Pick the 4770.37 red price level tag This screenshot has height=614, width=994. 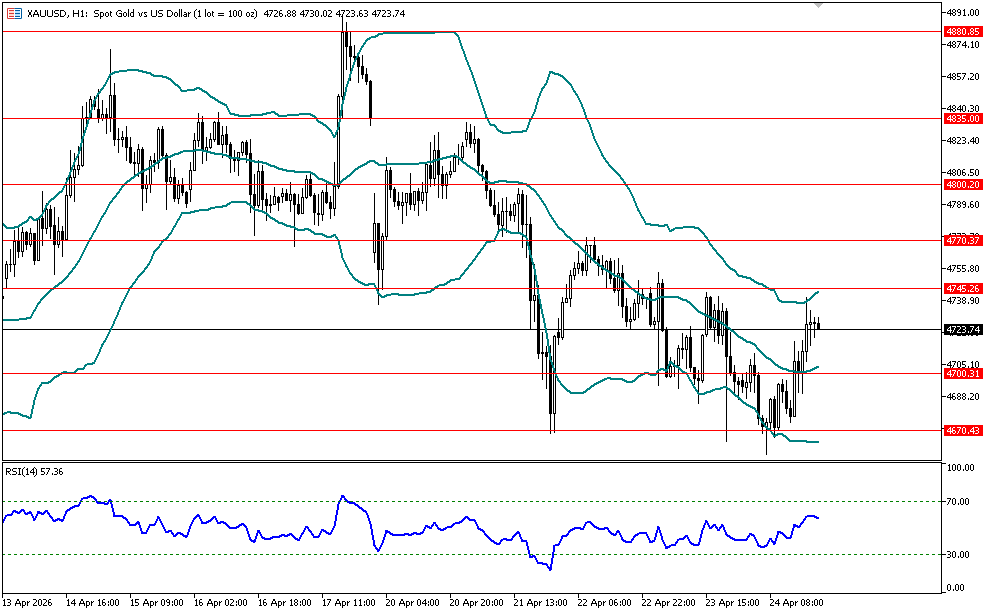click(962, 240)
